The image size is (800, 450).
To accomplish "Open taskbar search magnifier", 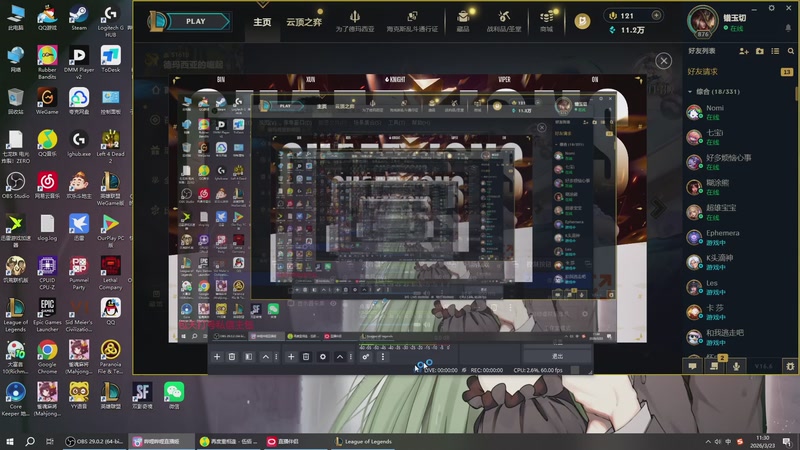I will (x=30, y=441).
